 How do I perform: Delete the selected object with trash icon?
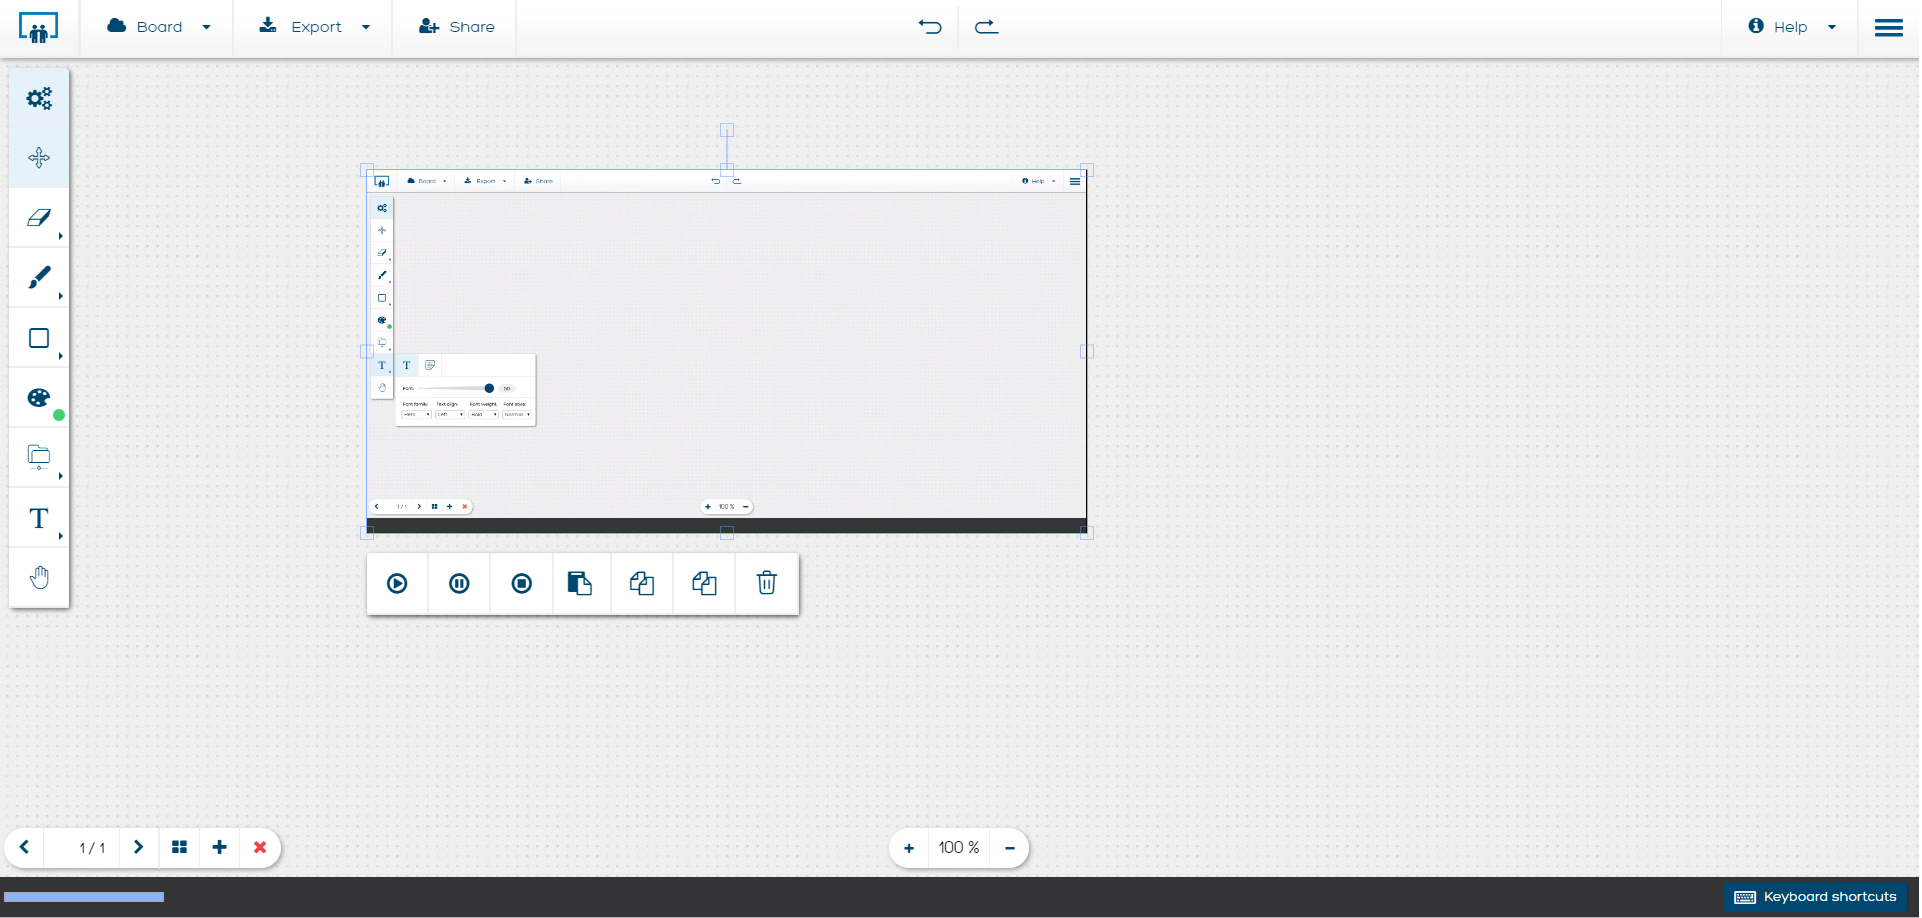[x=767, y=583]
